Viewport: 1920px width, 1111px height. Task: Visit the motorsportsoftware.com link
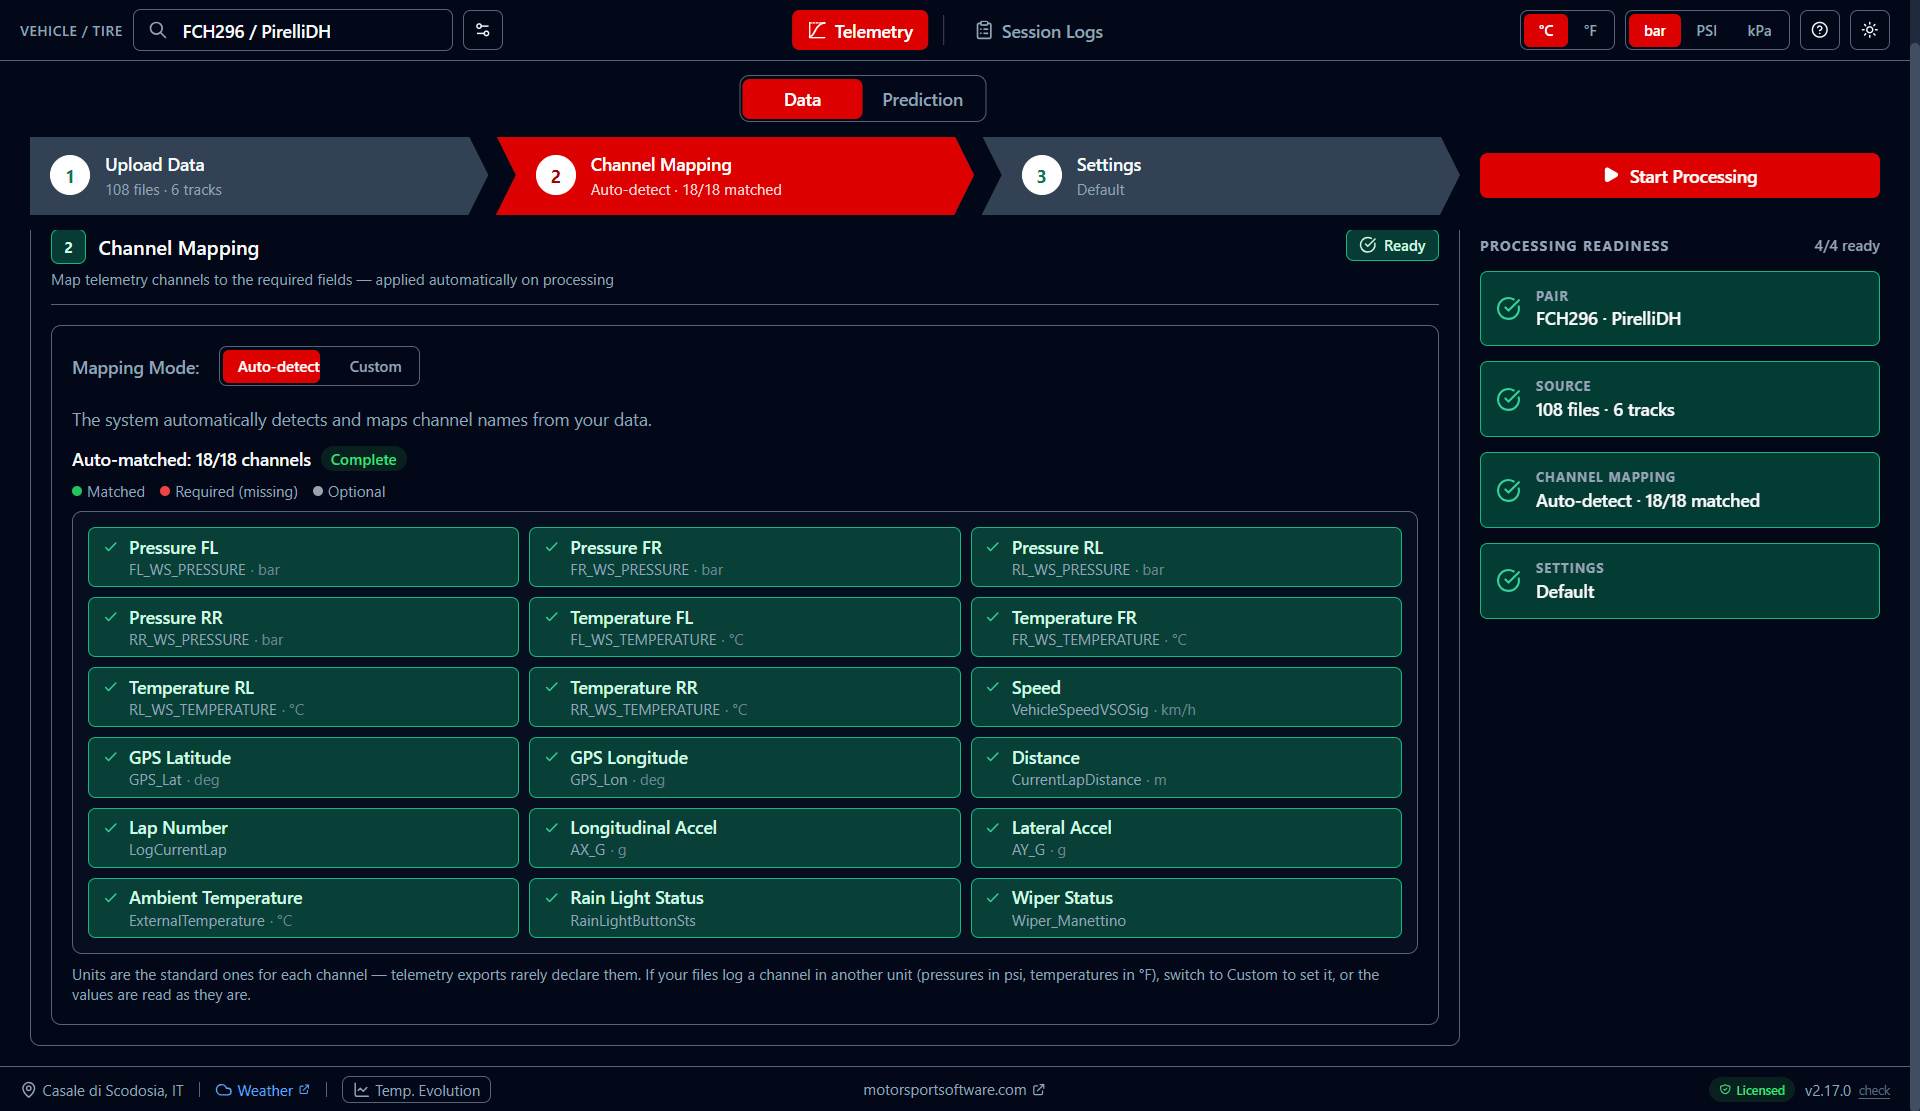953,1090
